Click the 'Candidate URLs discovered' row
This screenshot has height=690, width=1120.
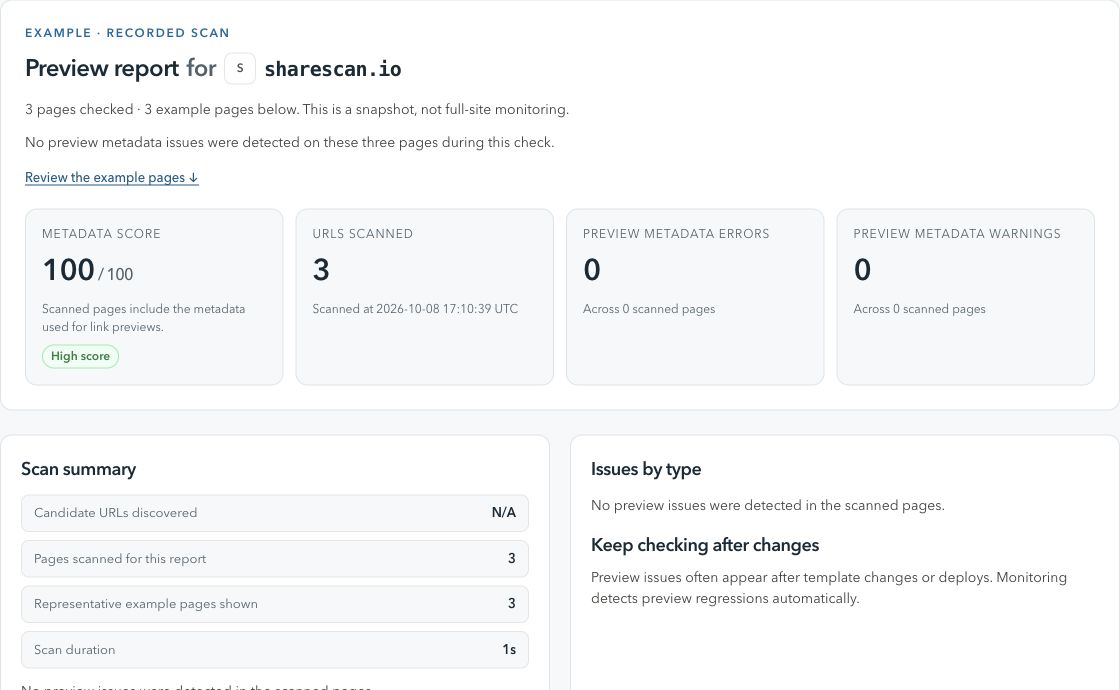[275, 513]
